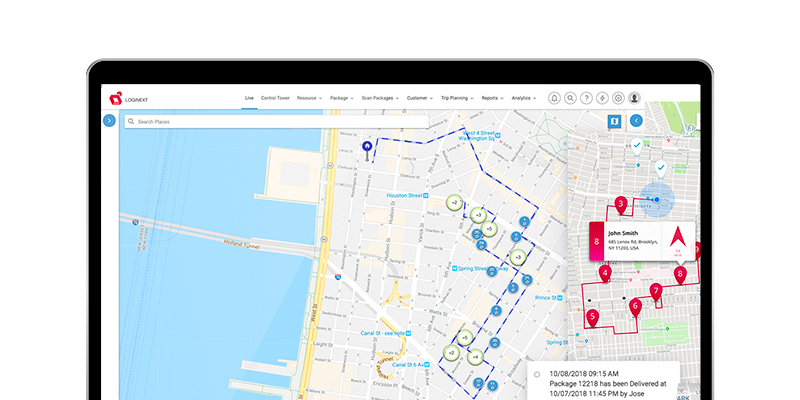Image resolution: width=800 pixels, height=400 pixels.
Task: Open the Analytics dropdown menu
Action: click(x=523, y=98)
